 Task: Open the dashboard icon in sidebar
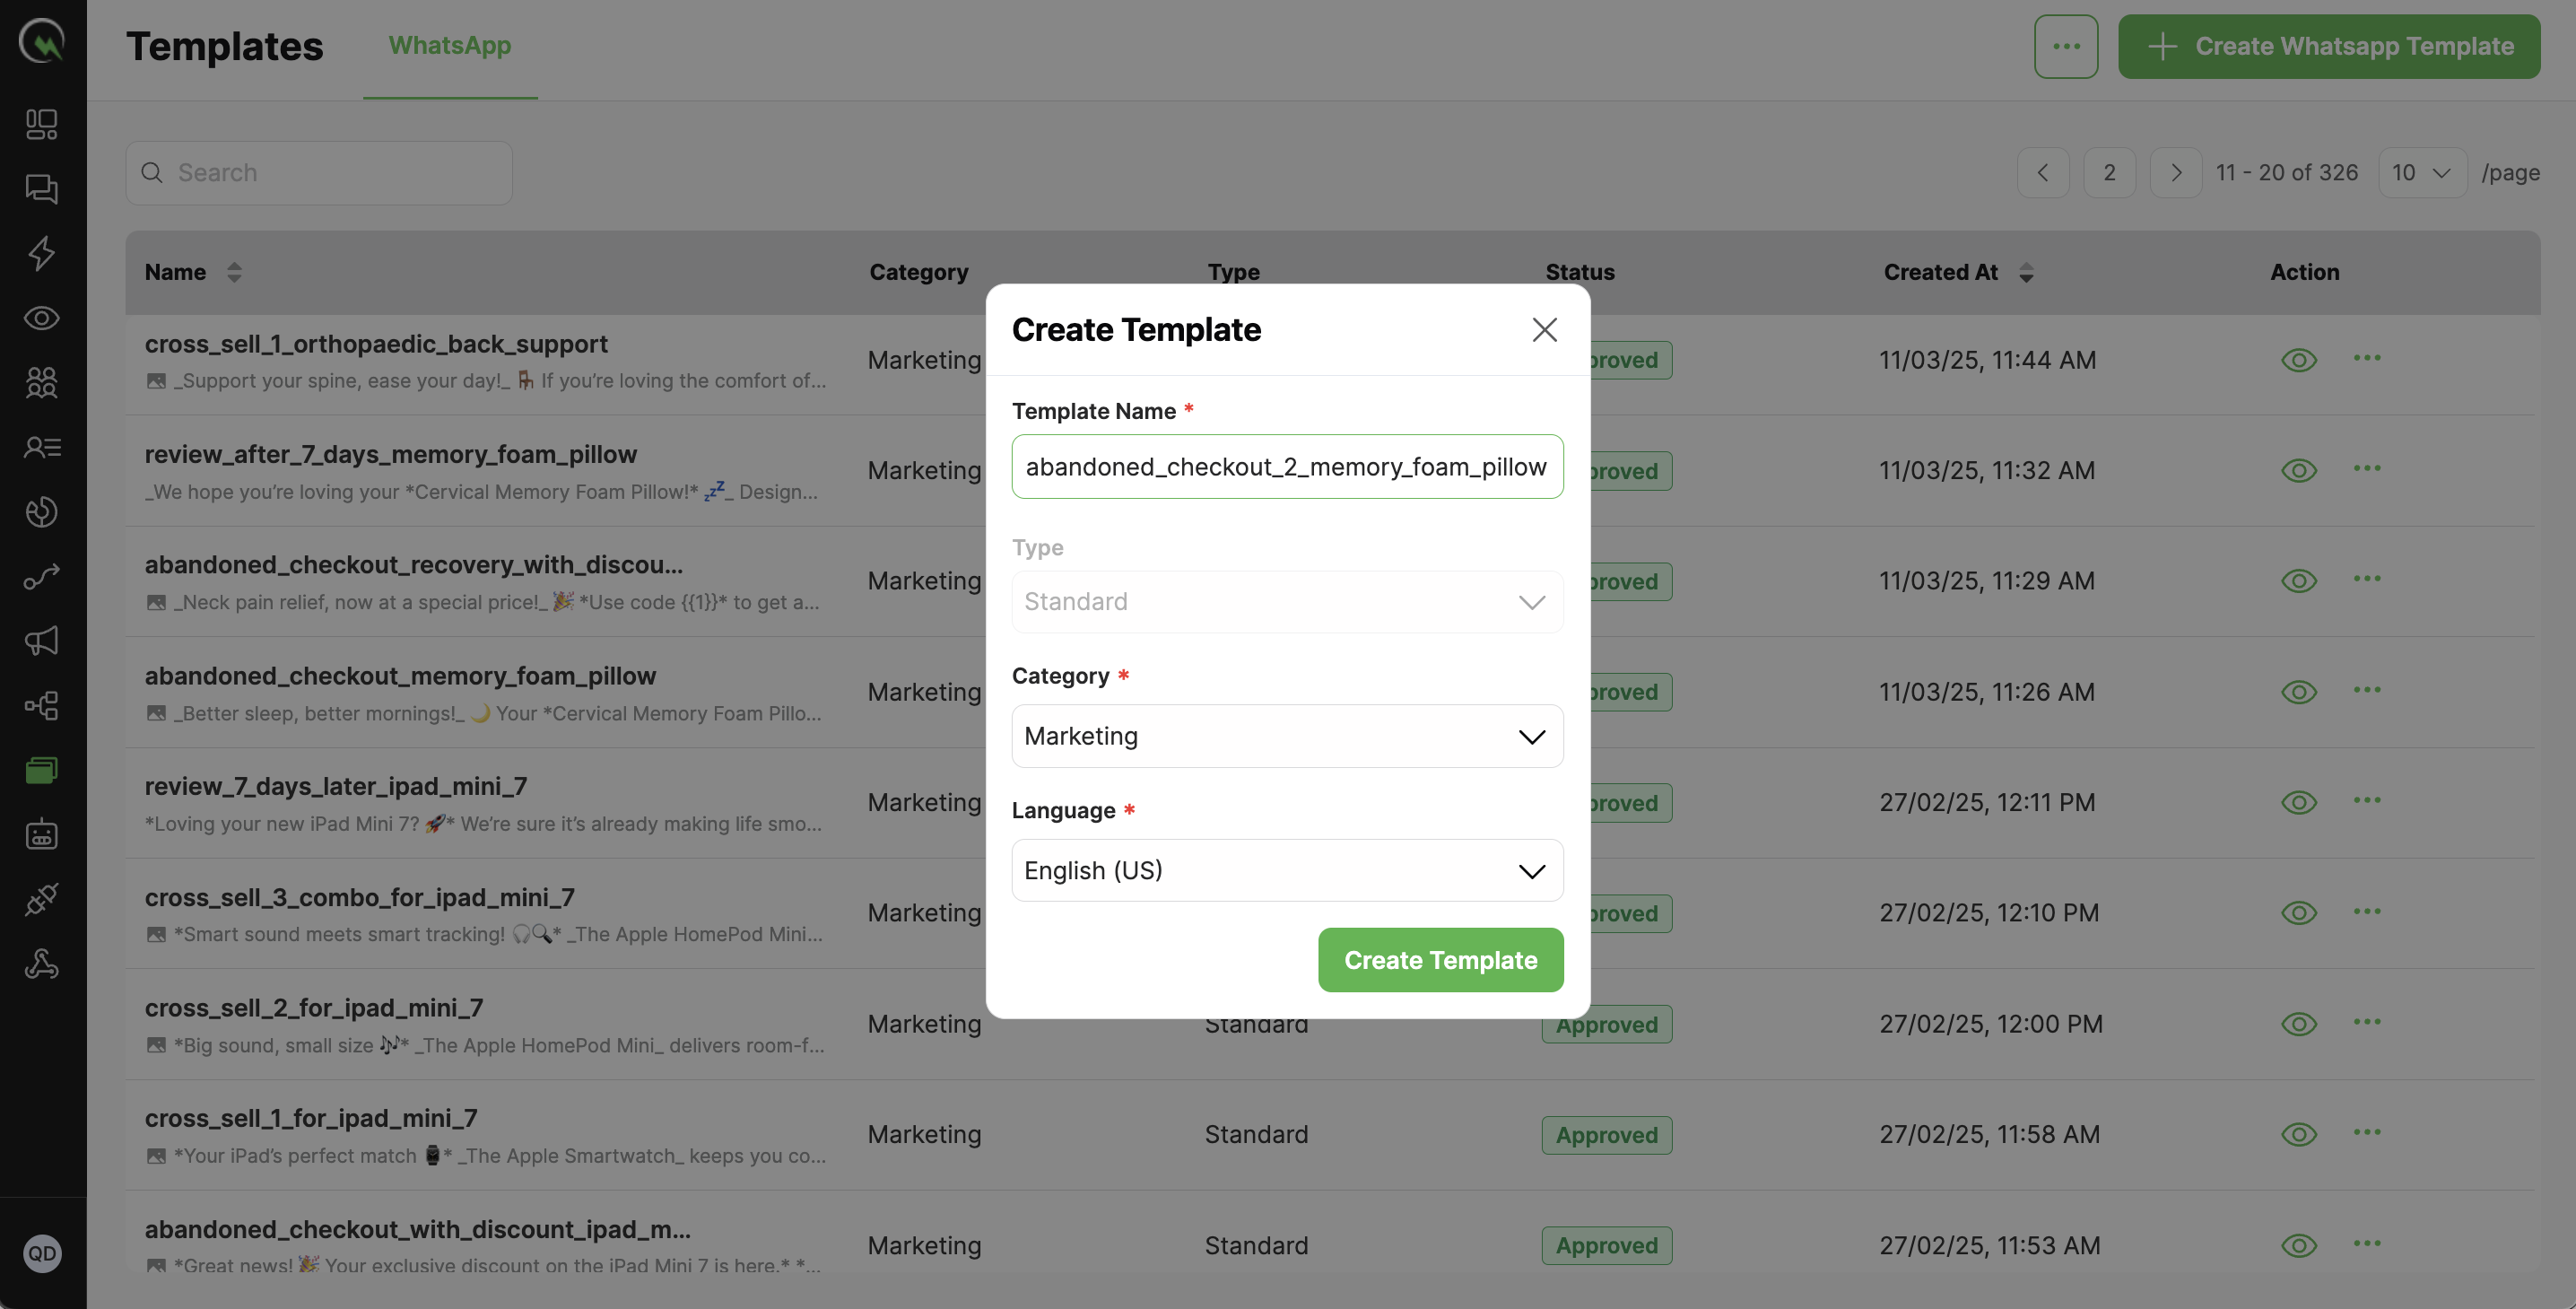click(x=42, y=124)
